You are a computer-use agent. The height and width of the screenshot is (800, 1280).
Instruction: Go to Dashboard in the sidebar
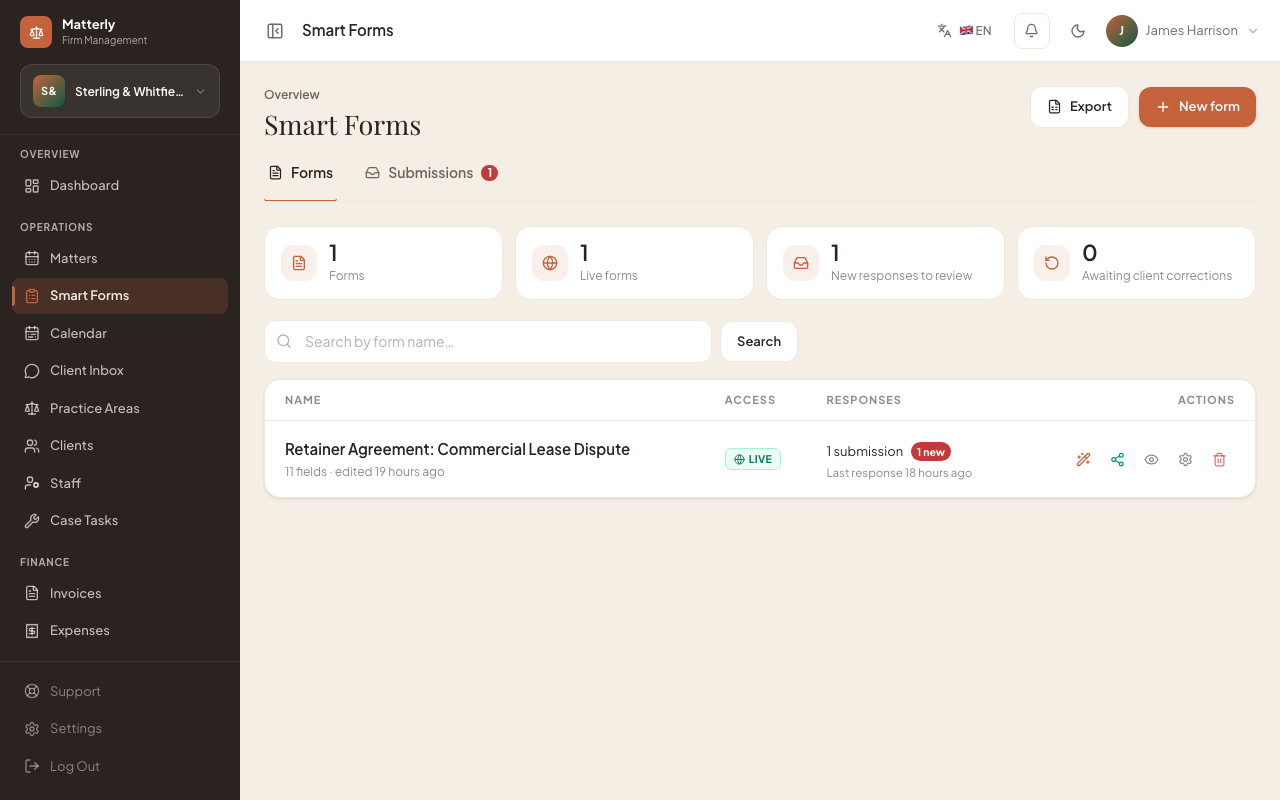click(120, 185)
